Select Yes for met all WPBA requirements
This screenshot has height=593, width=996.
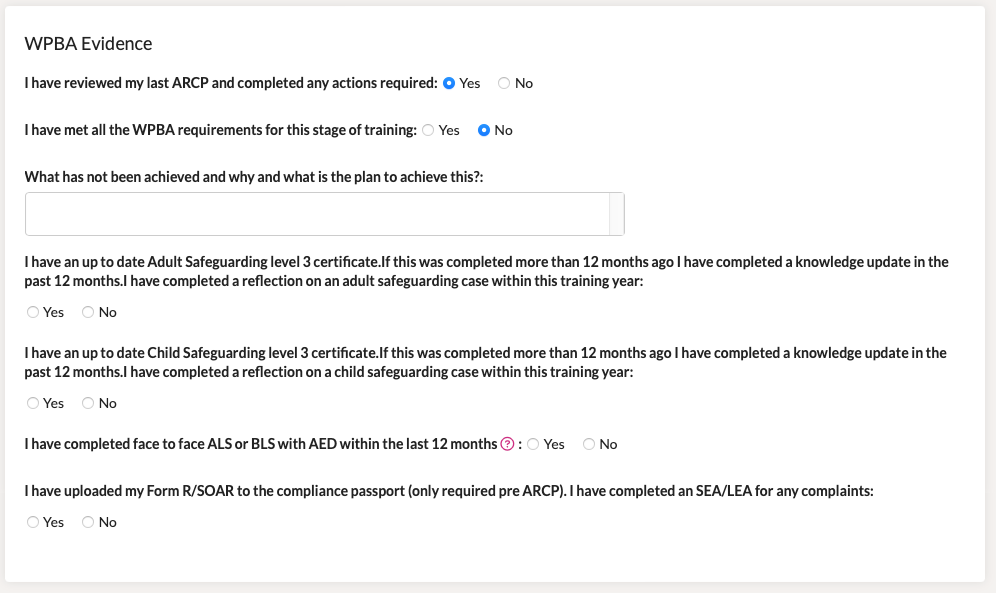428,130
